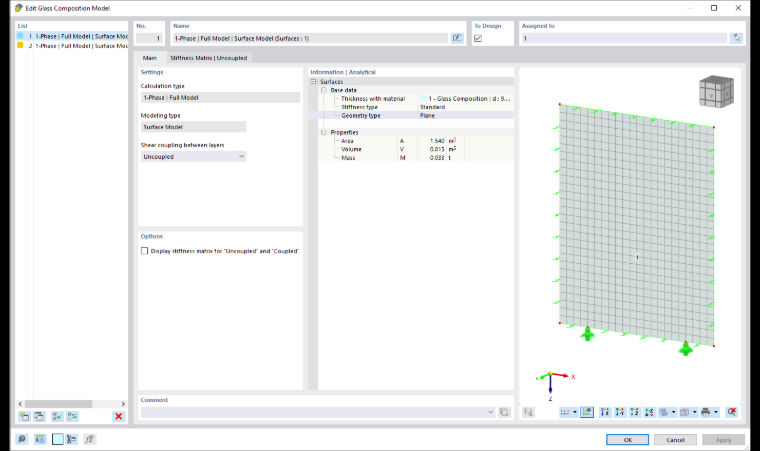Click the view in Z direction icon
This screenshot has width=760, height=451.
[x=634, y=412]
